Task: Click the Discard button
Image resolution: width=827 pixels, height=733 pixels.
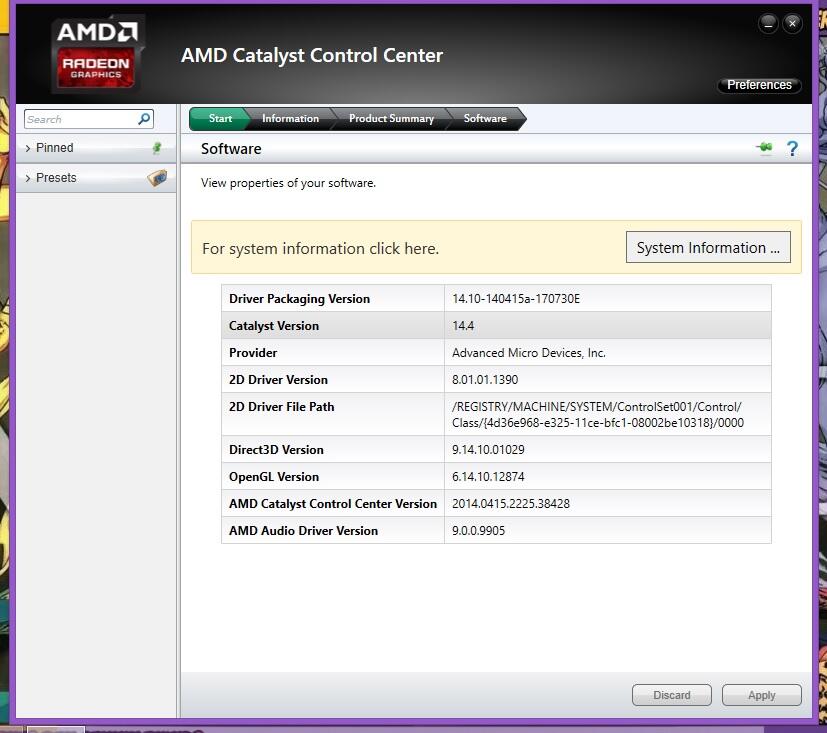Action: 671,695
